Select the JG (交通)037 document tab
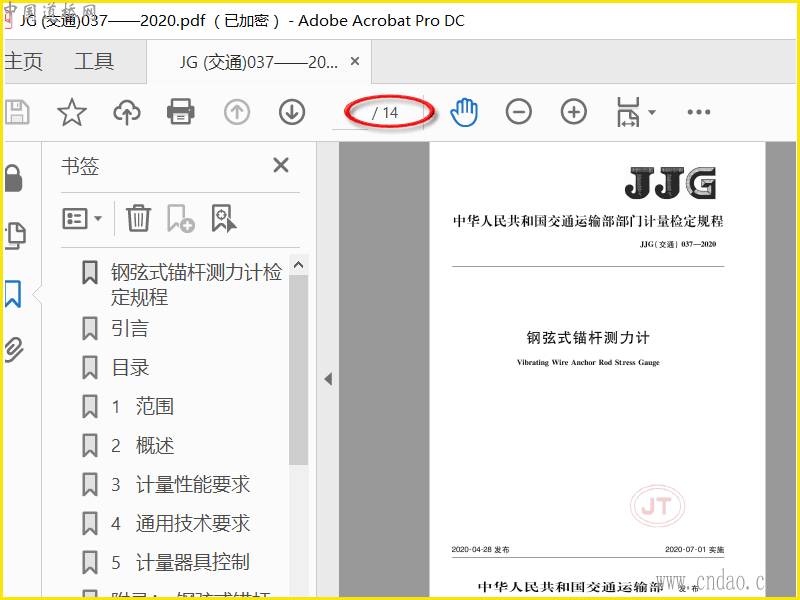 [258, 62]
